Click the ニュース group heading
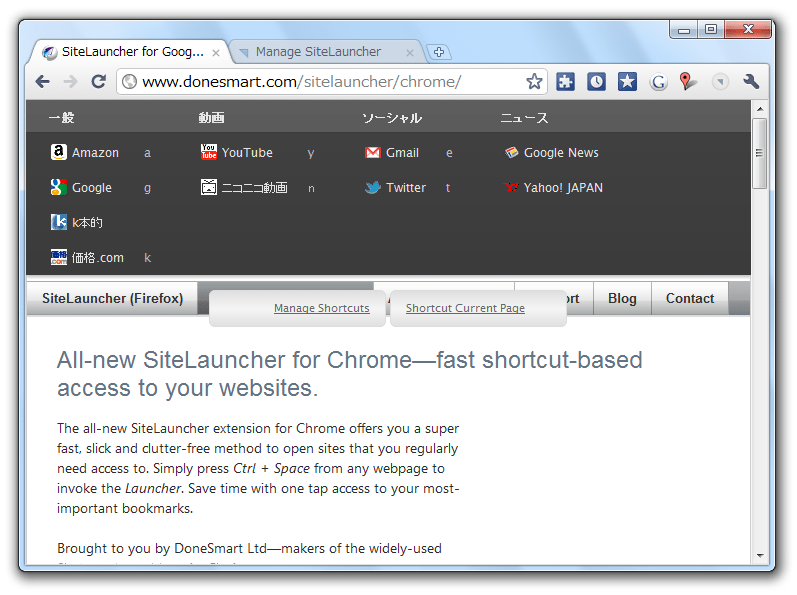 tap(524, 118)
